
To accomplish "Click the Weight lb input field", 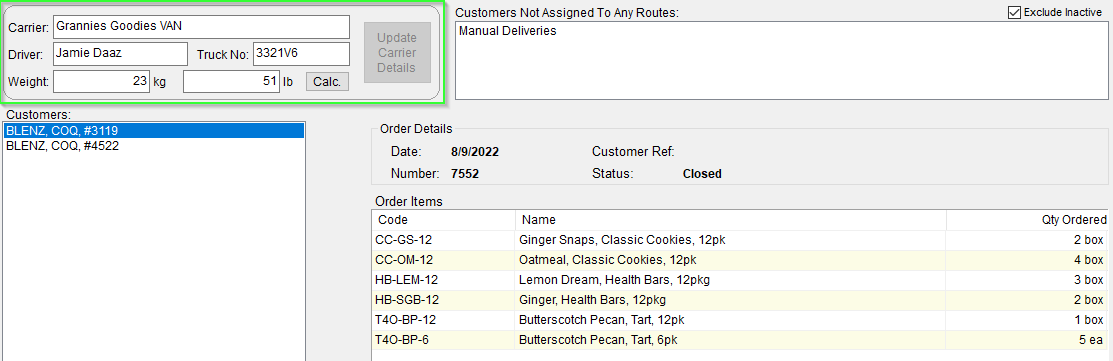I will (x=231, y=82).
